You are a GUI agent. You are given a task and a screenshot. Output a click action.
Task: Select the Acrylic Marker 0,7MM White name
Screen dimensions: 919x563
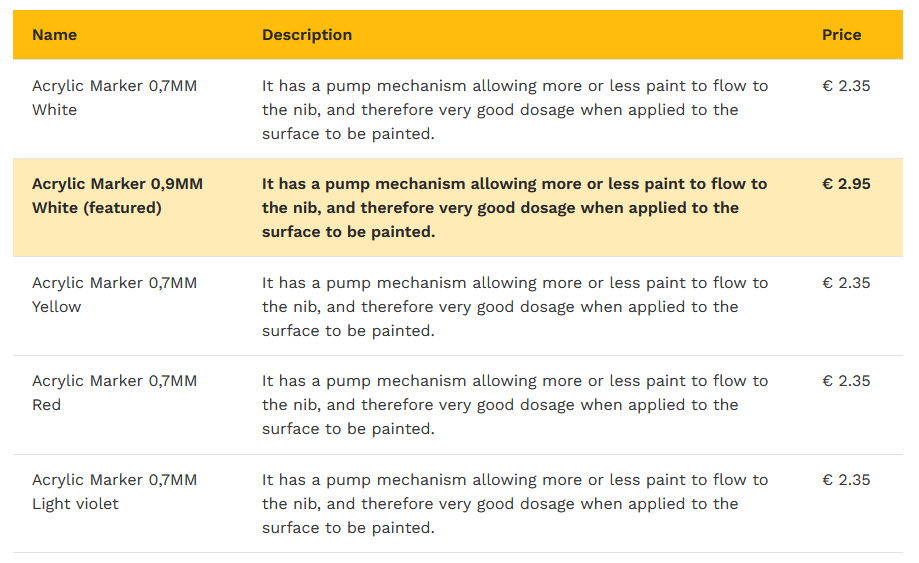pos(114,98)
